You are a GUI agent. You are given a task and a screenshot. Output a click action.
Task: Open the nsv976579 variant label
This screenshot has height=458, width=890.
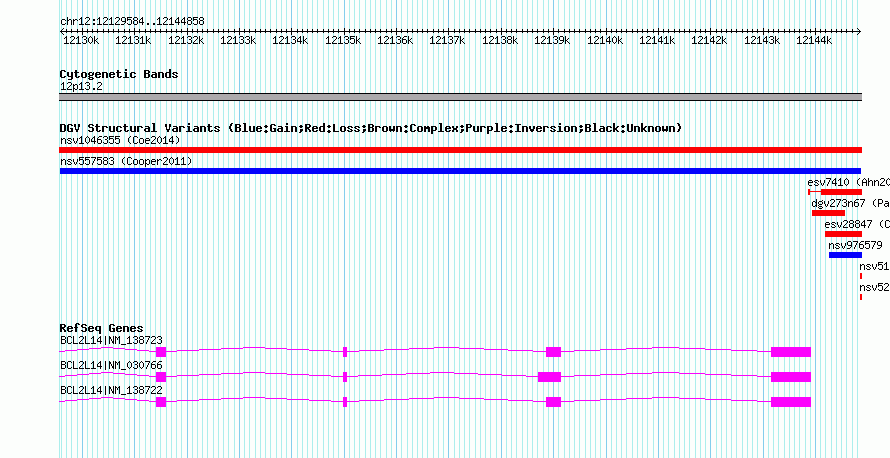[x=855, y=246]
